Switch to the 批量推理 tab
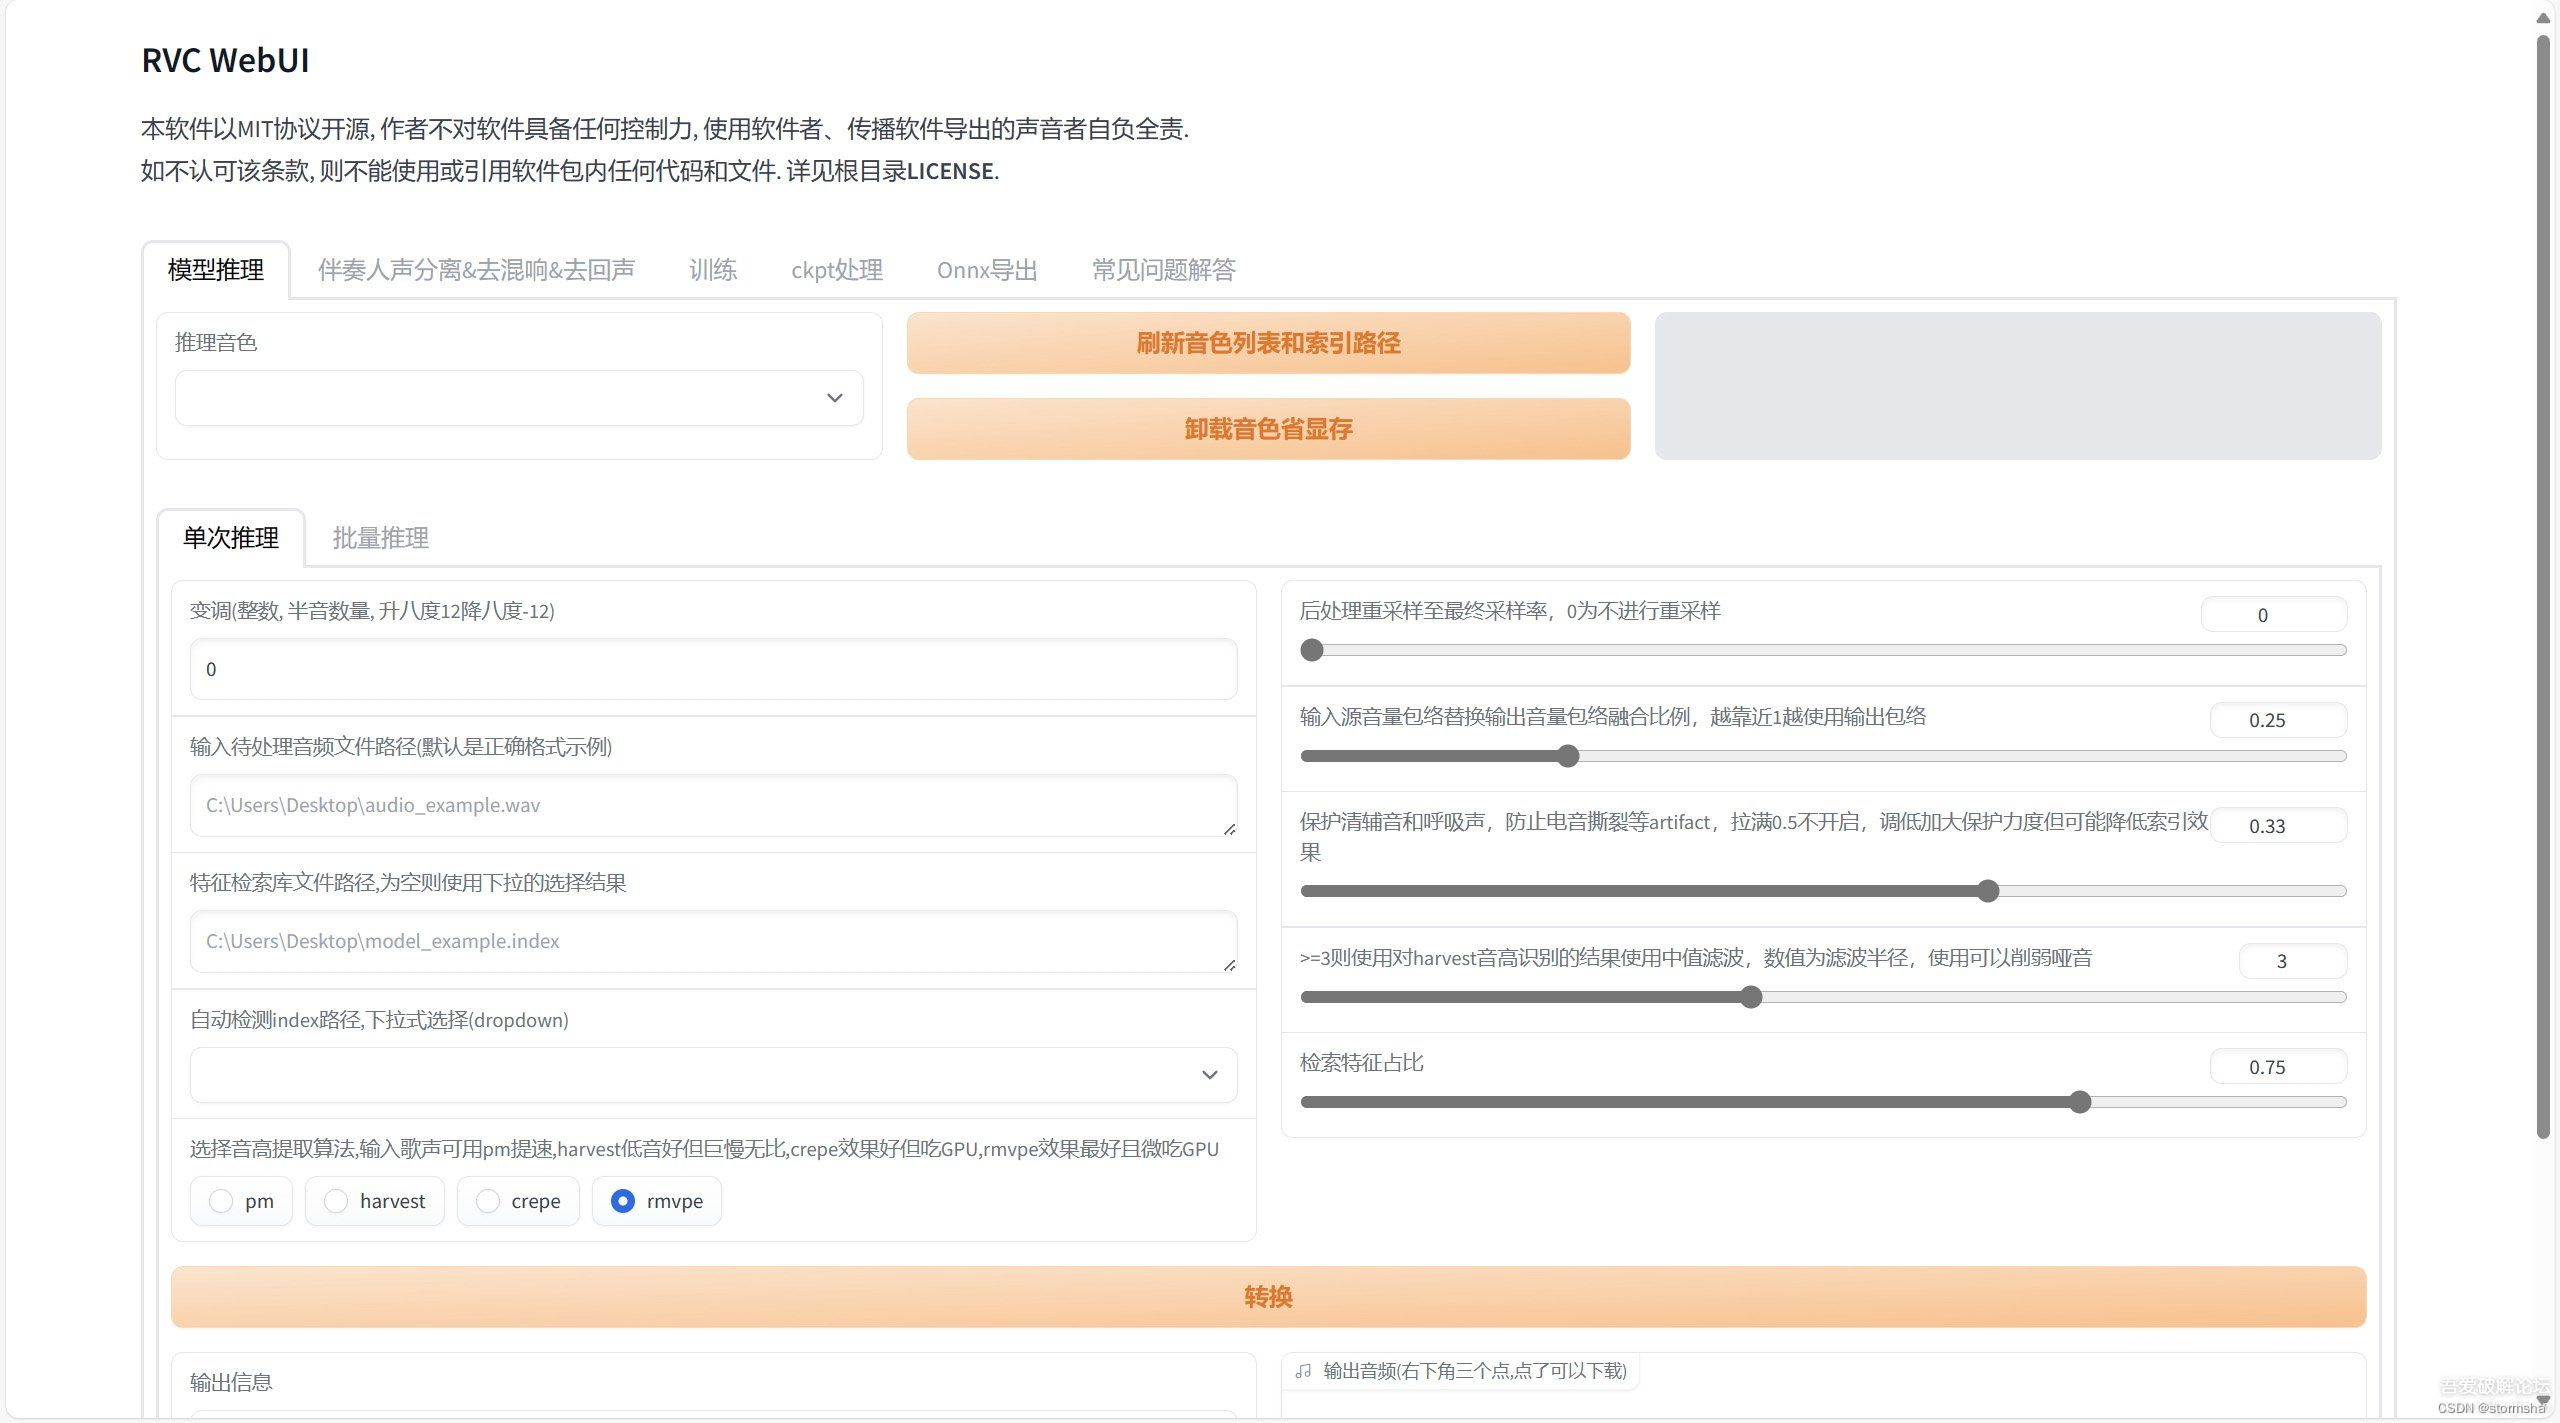Viewport: 2560px width, 1423px height. (x=380, y=538)
